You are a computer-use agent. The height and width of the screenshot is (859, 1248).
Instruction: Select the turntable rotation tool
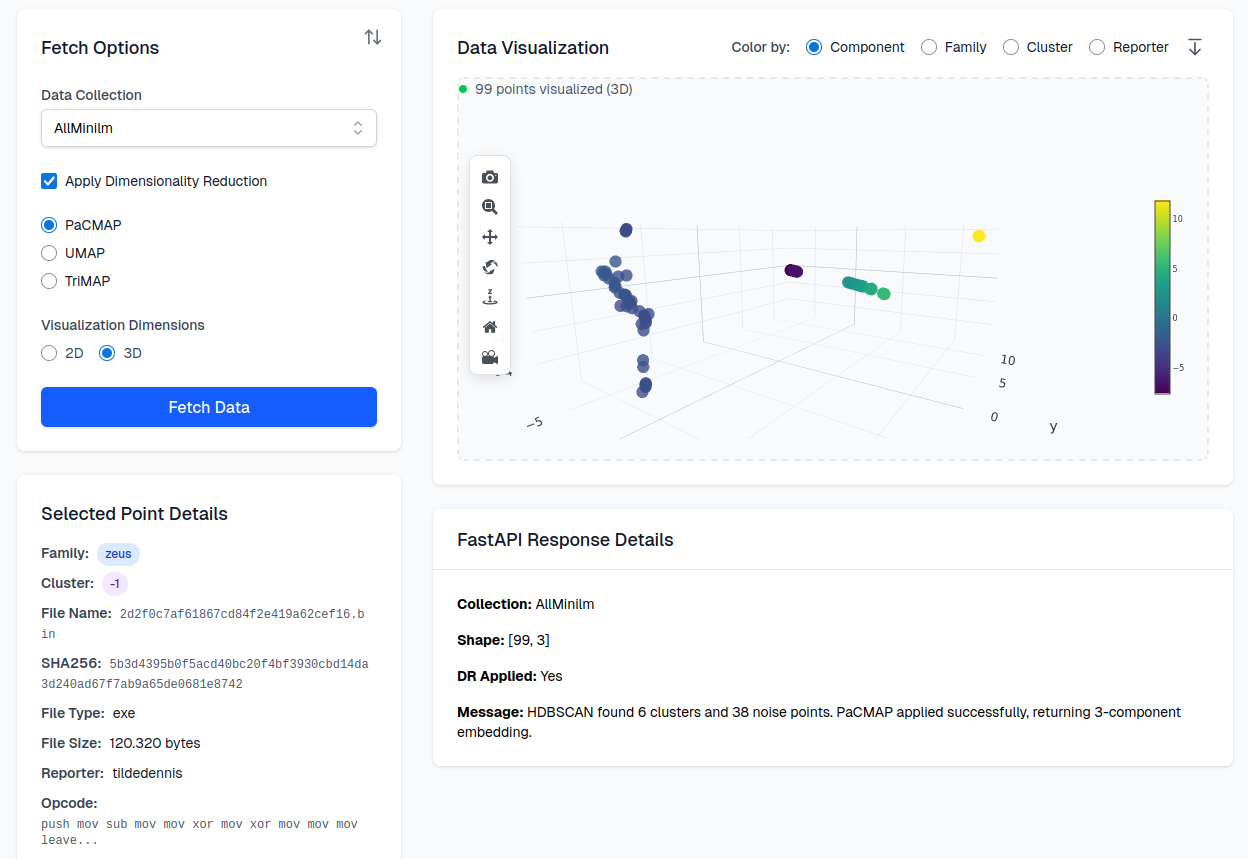pos(490,297)
